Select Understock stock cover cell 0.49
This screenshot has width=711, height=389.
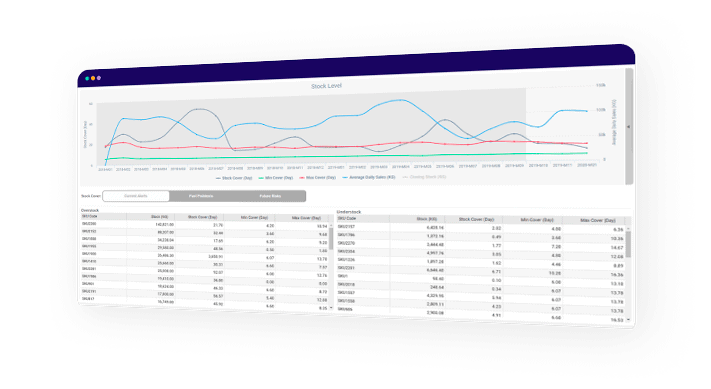pos(497,237)
